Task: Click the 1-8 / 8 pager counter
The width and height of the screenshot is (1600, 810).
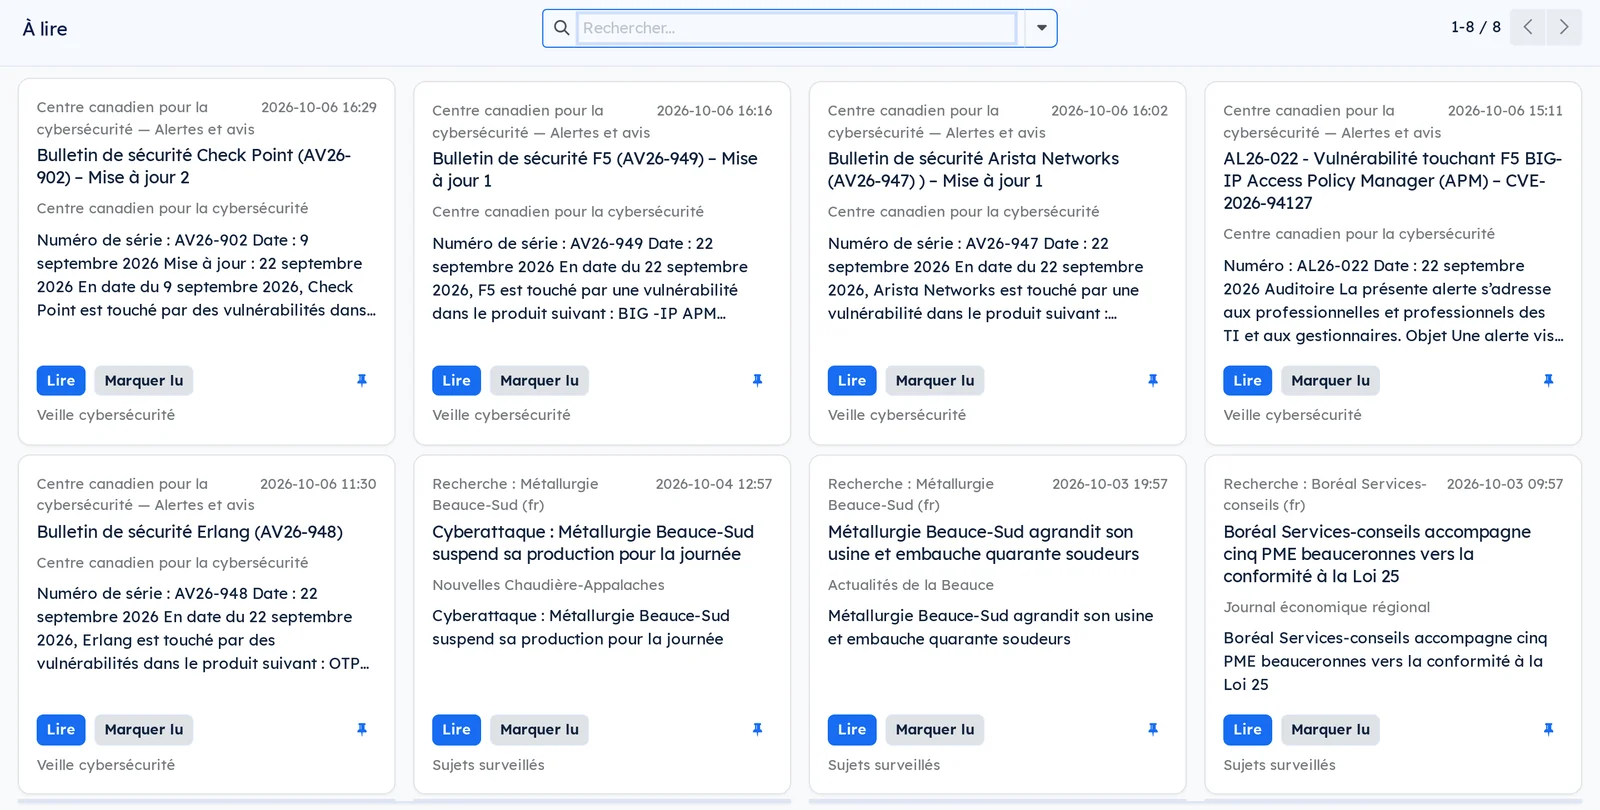Action: pos(1475,28)
